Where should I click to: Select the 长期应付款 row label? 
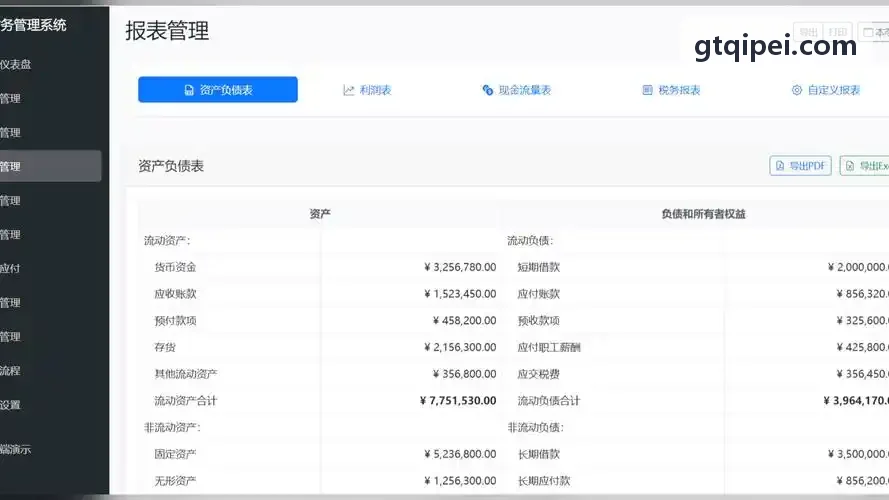point(544,480)
